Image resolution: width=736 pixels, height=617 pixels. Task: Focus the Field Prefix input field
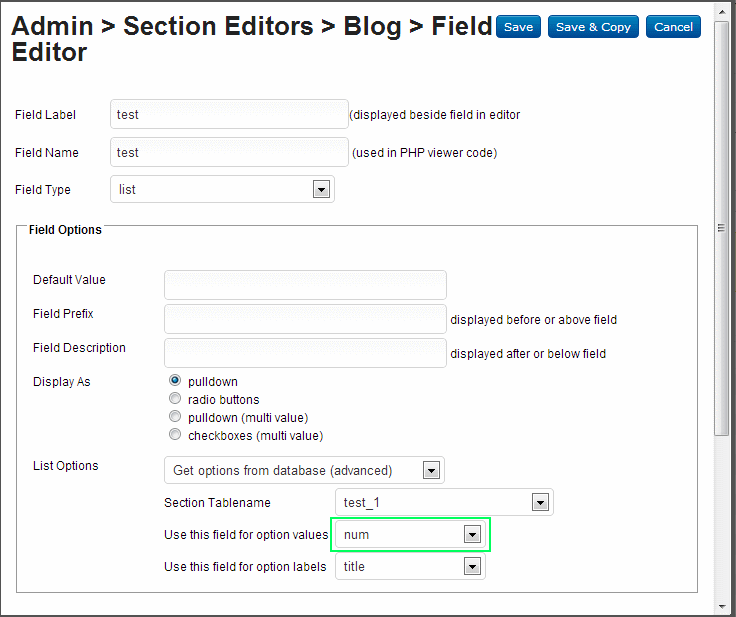(305, 319)
